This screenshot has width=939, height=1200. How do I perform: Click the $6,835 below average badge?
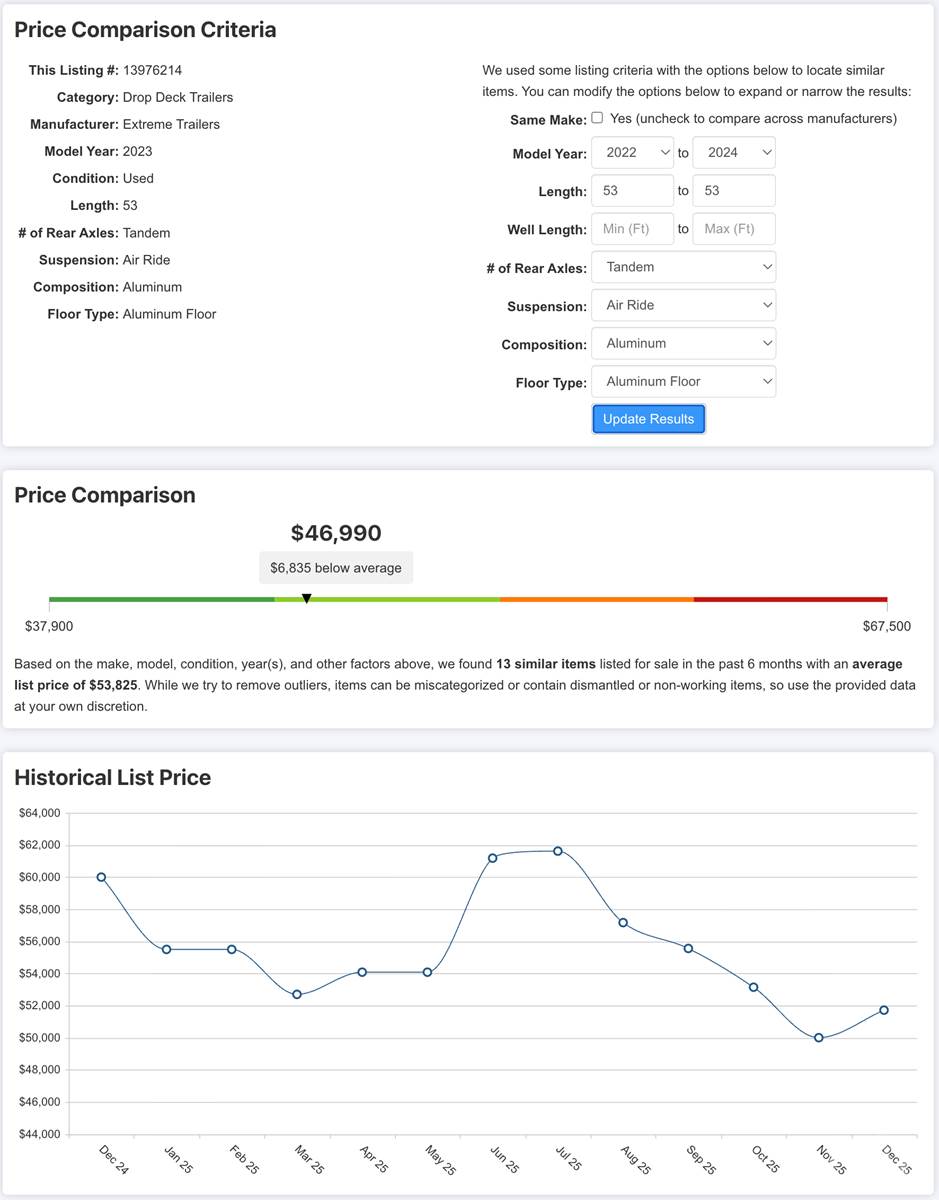click(336, 568)
